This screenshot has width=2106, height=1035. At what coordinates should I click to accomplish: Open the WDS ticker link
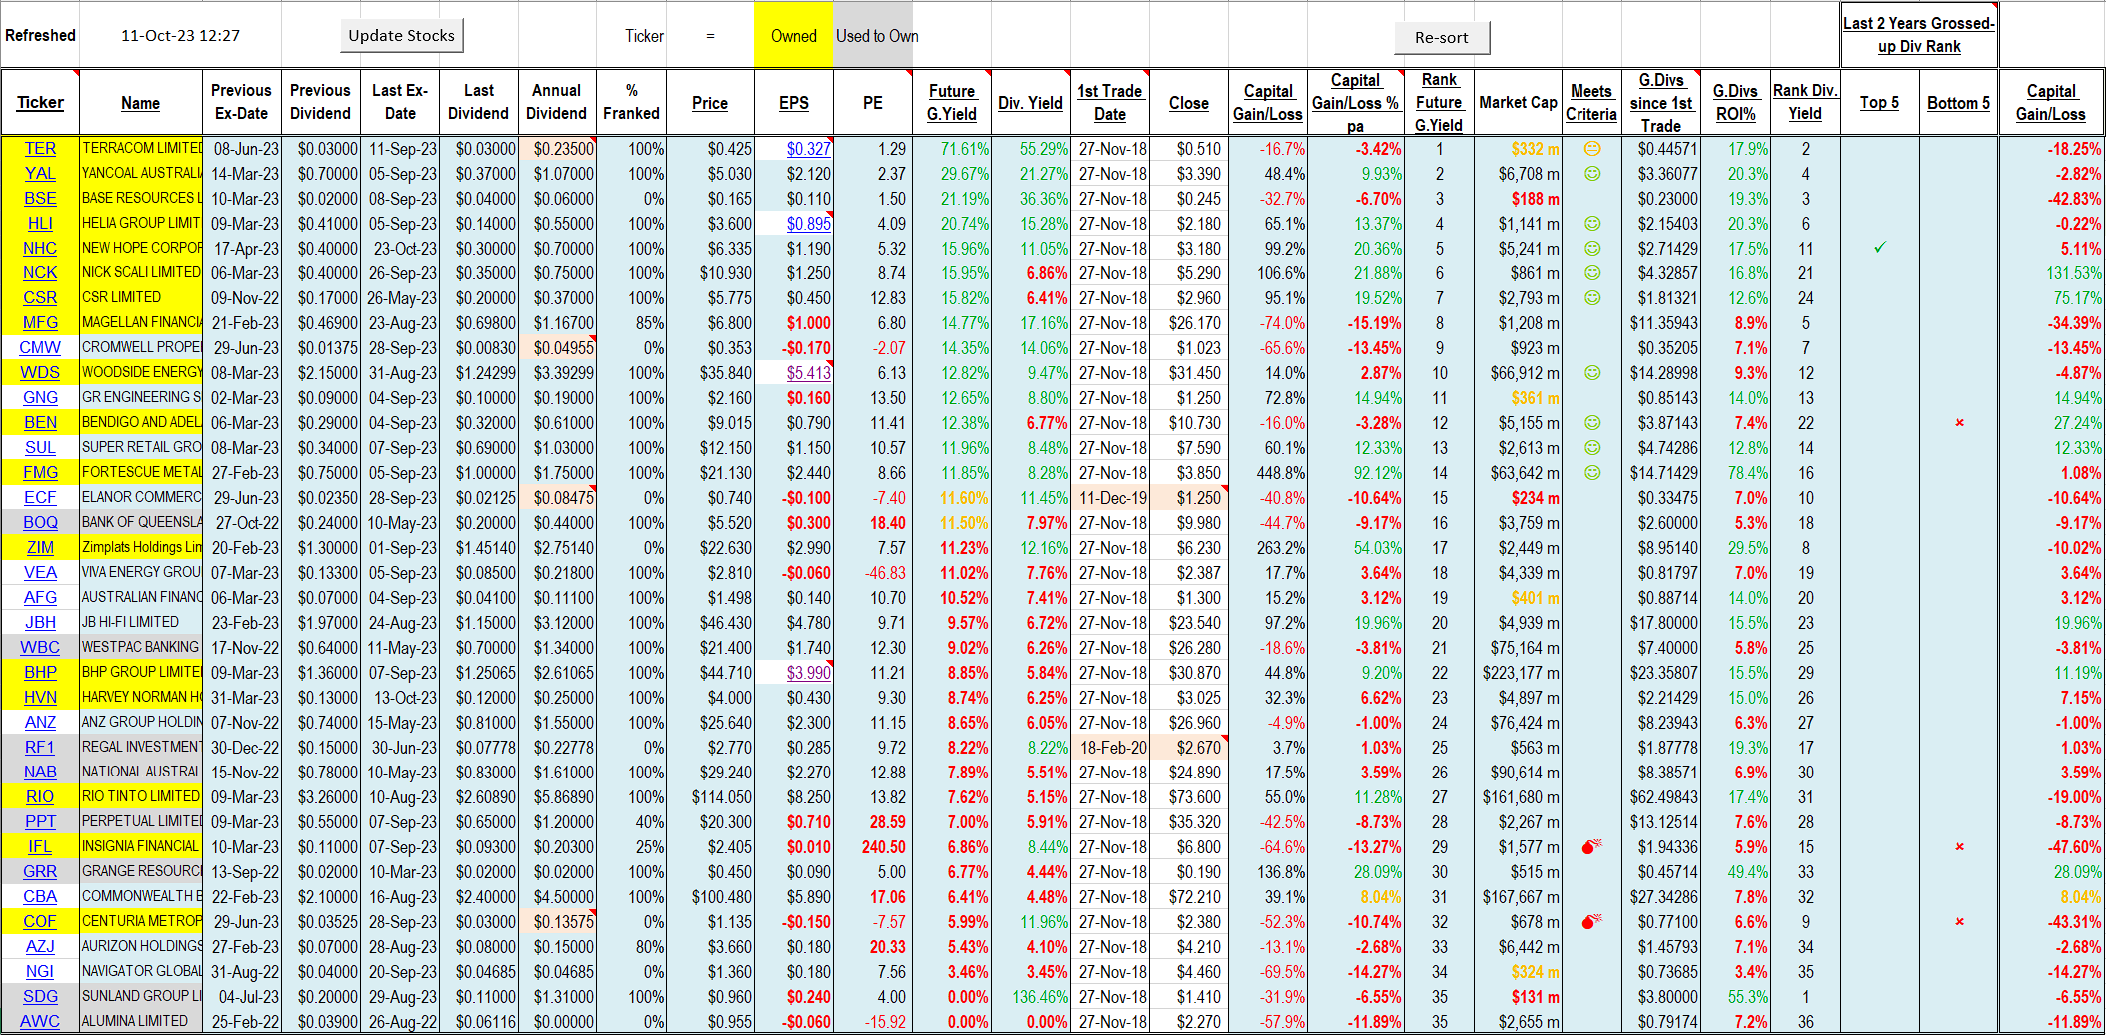[x=40, y=373]
